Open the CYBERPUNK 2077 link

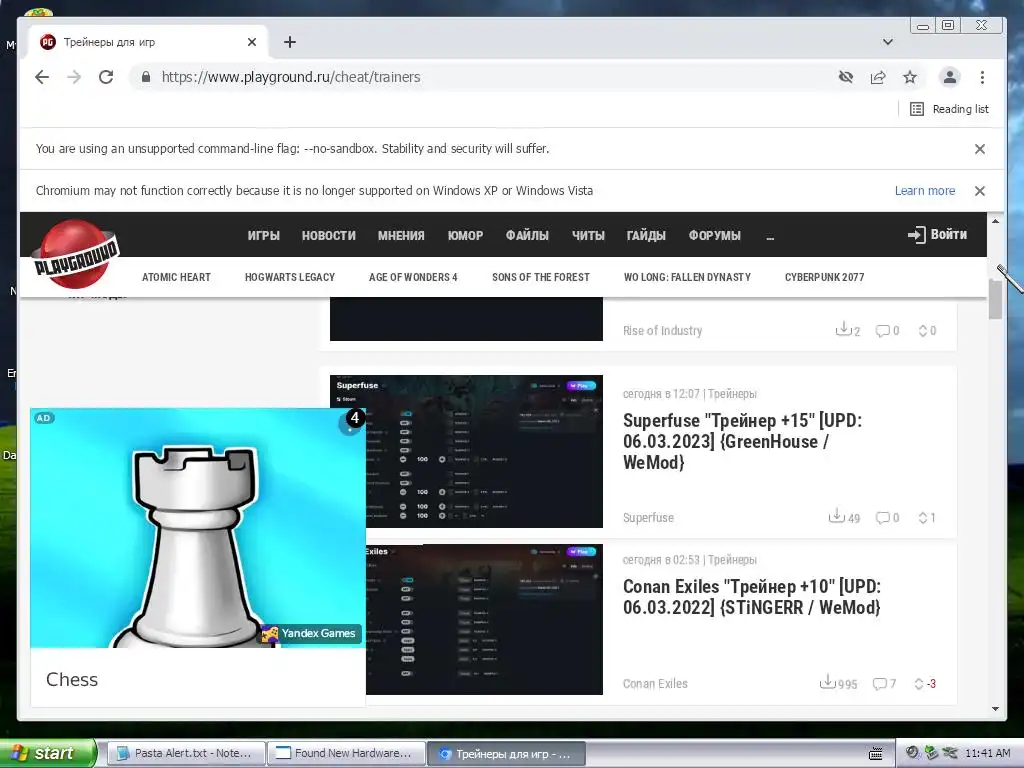click(824, 277)
